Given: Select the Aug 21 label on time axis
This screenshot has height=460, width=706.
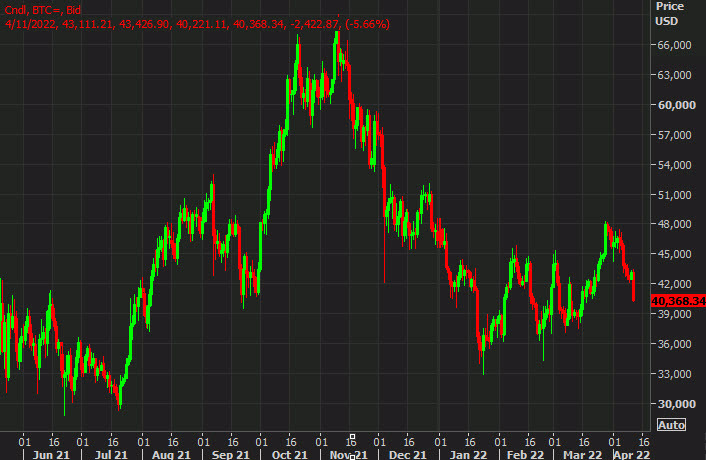Looking at the screenshot, I should click(169, 454).
